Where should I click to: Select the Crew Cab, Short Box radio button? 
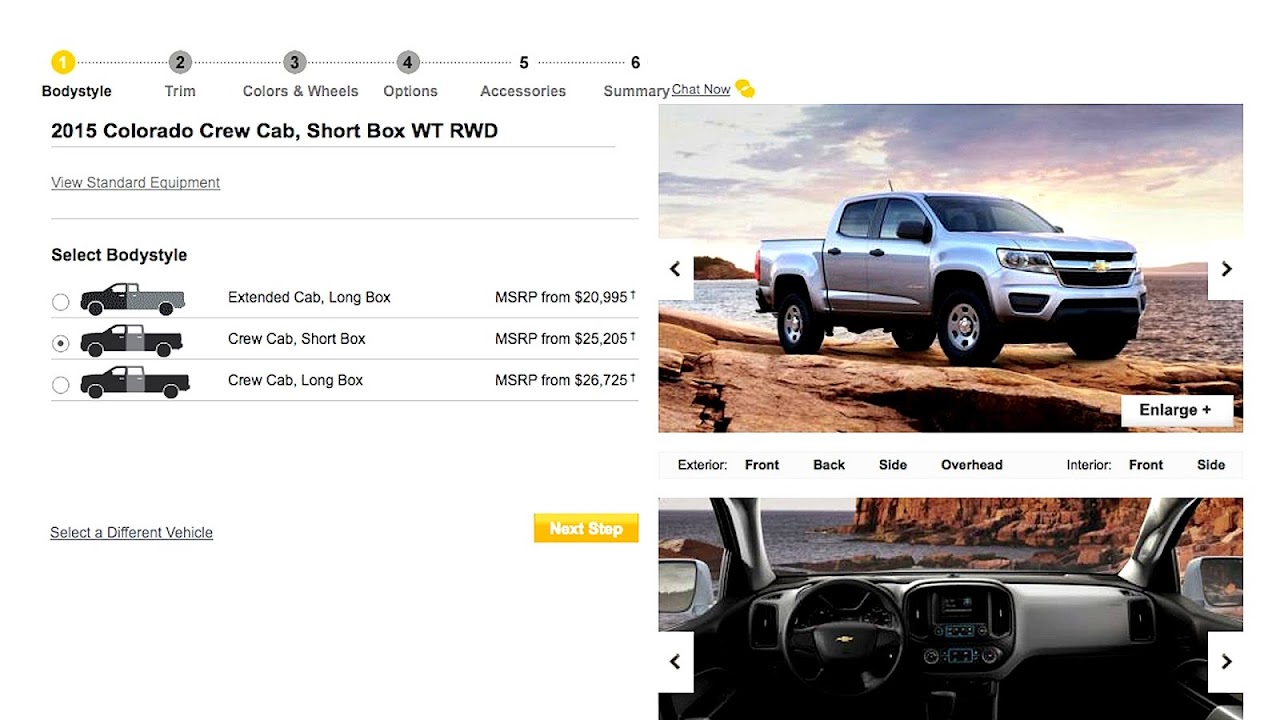61,343
